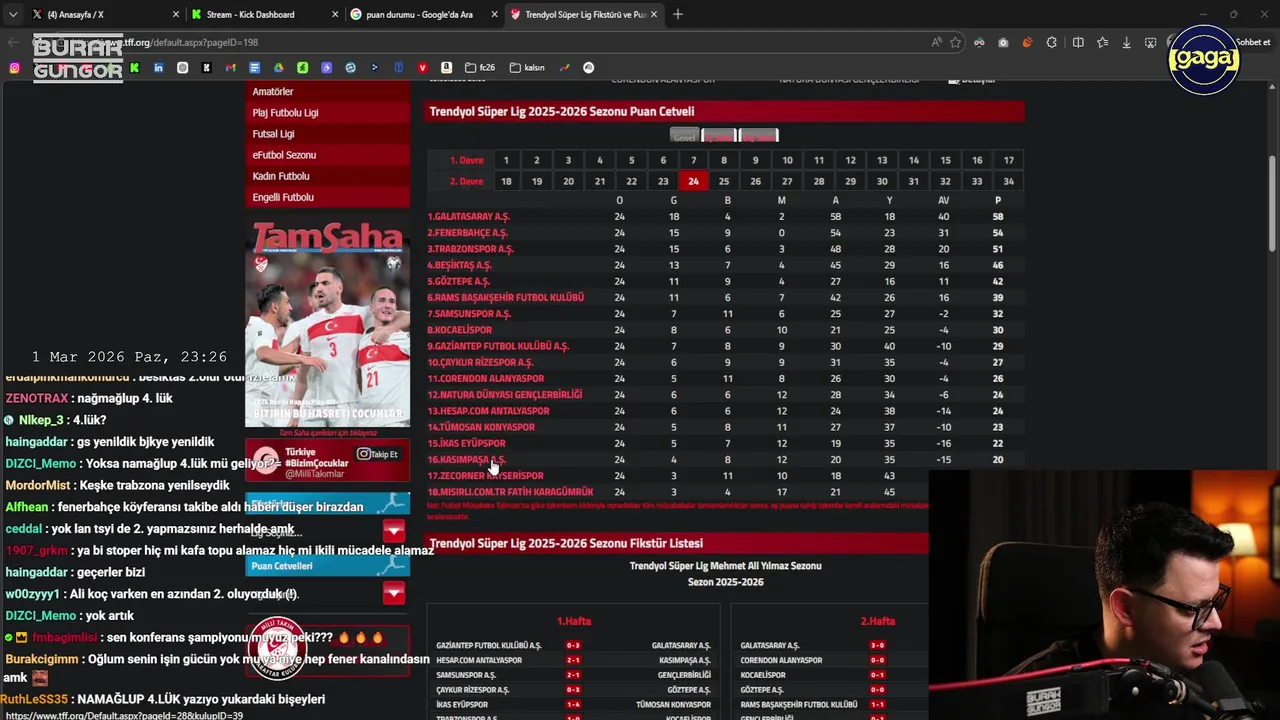Open the Trabzonspor A.Ş. team link
The image size is (1280, 720).
tap(470, 249)
